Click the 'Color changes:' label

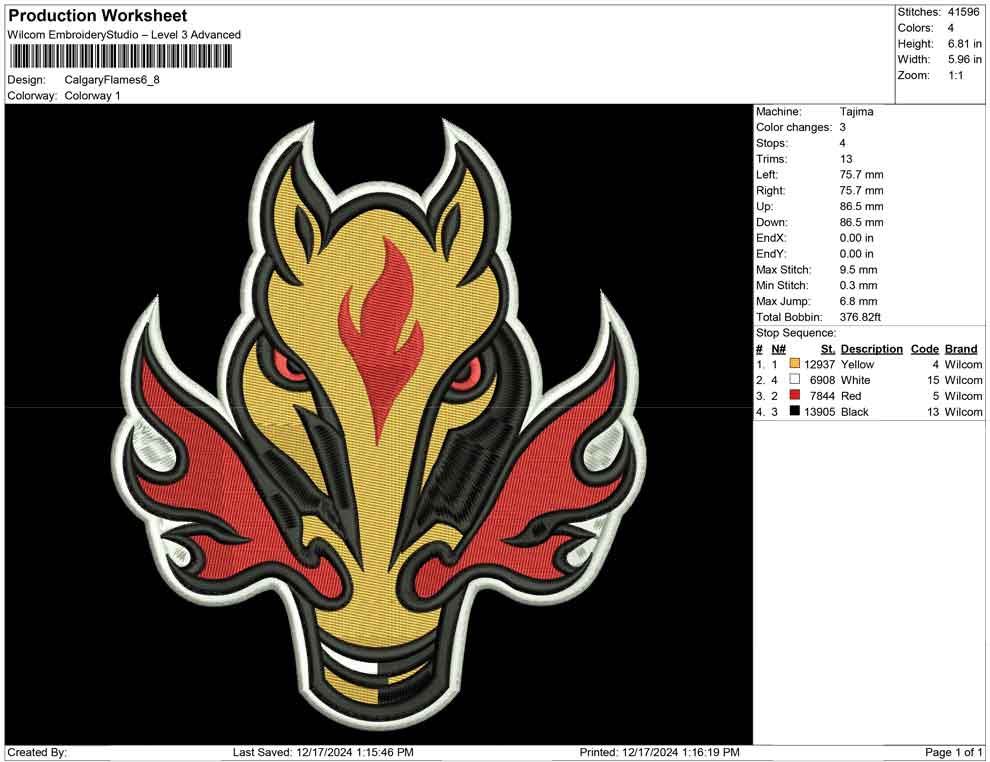(x=794, y=127)
